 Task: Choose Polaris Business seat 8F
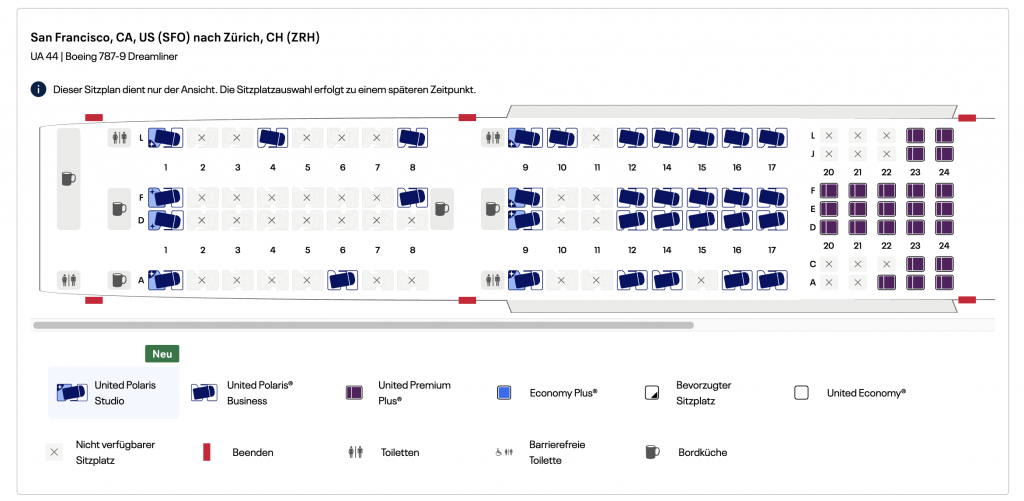[413, 197]
